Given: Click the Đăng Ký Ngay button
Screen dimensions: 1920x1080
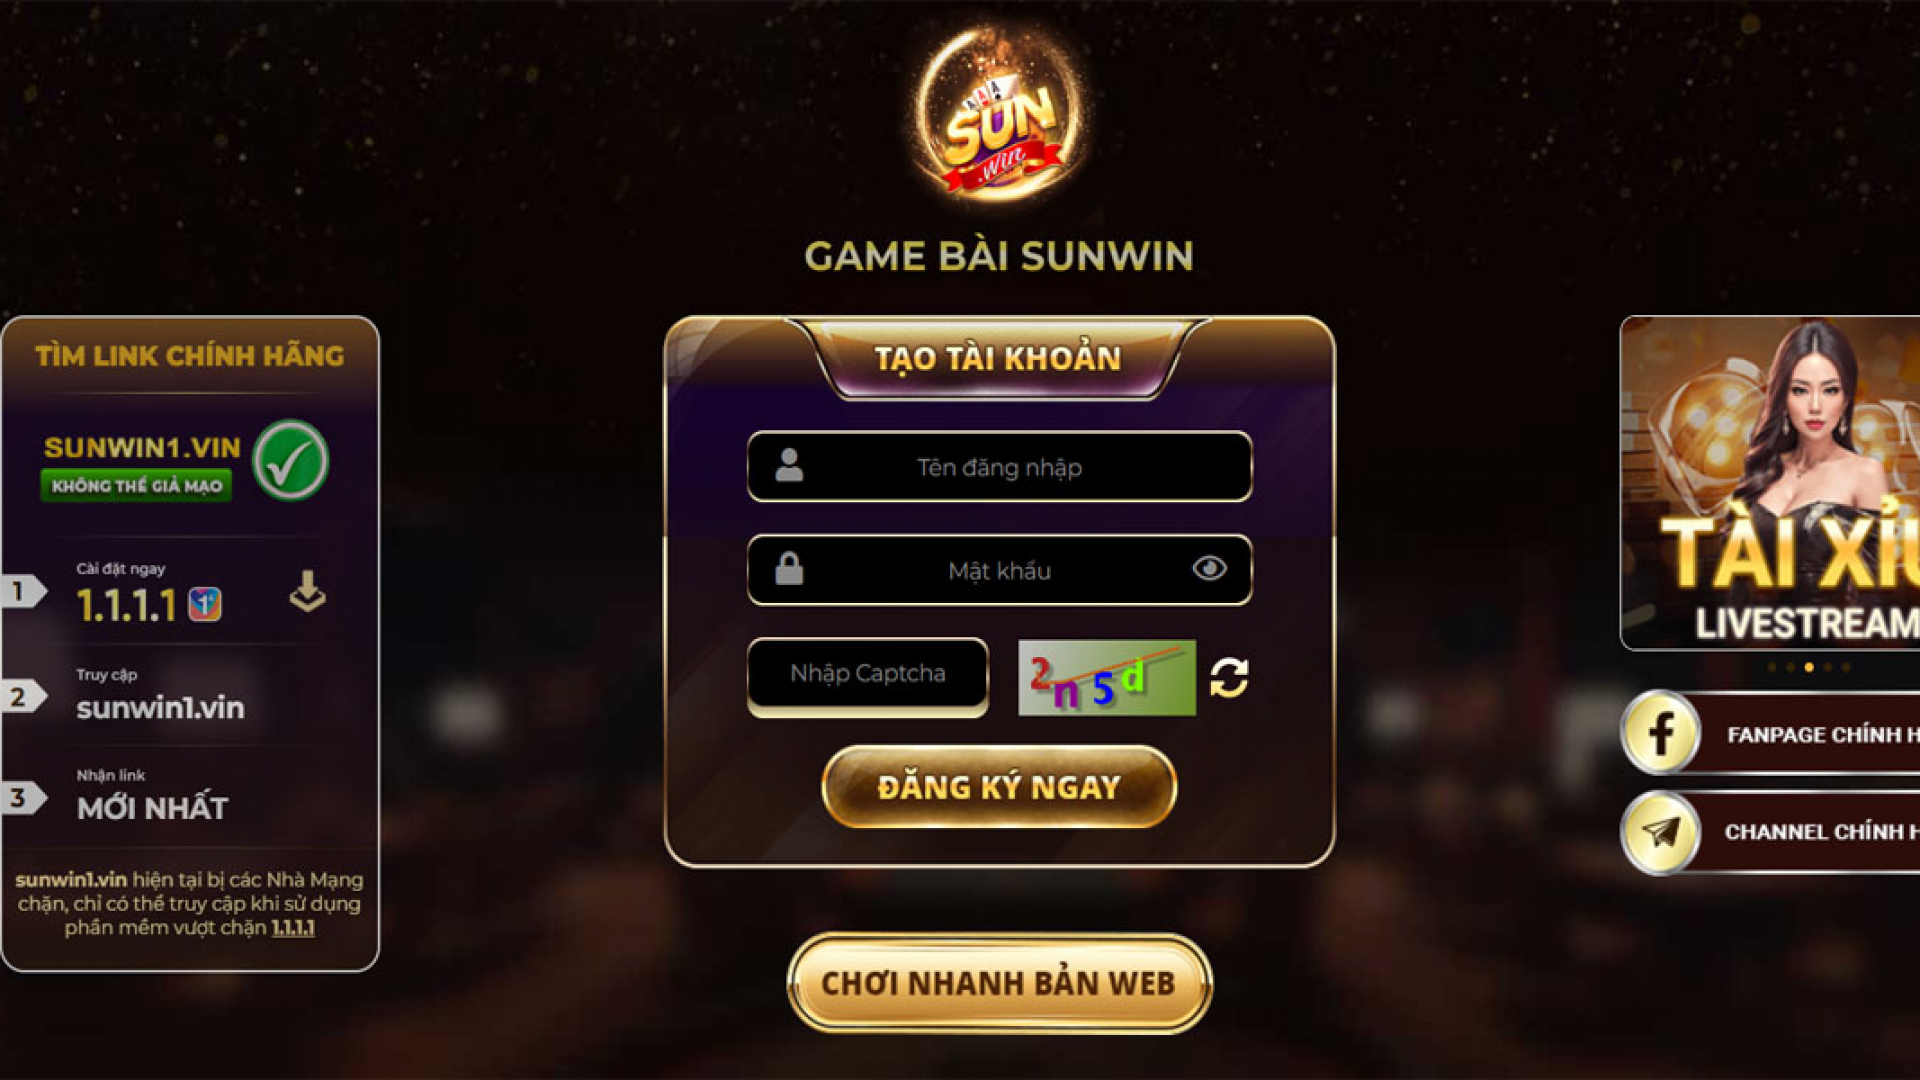Looking at the screenshot, I should 999,787.
